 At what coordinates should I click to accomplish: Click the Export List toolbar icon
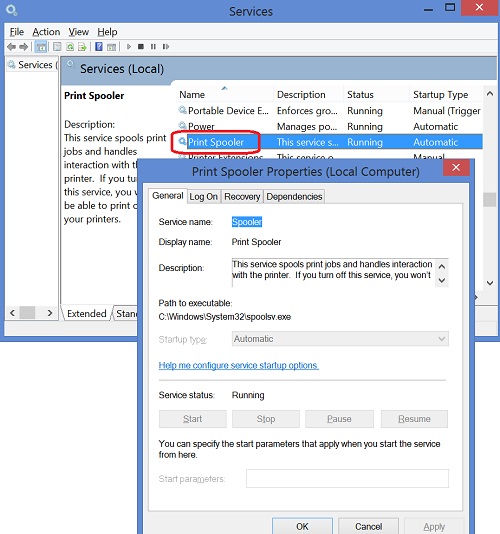[82, 47]
